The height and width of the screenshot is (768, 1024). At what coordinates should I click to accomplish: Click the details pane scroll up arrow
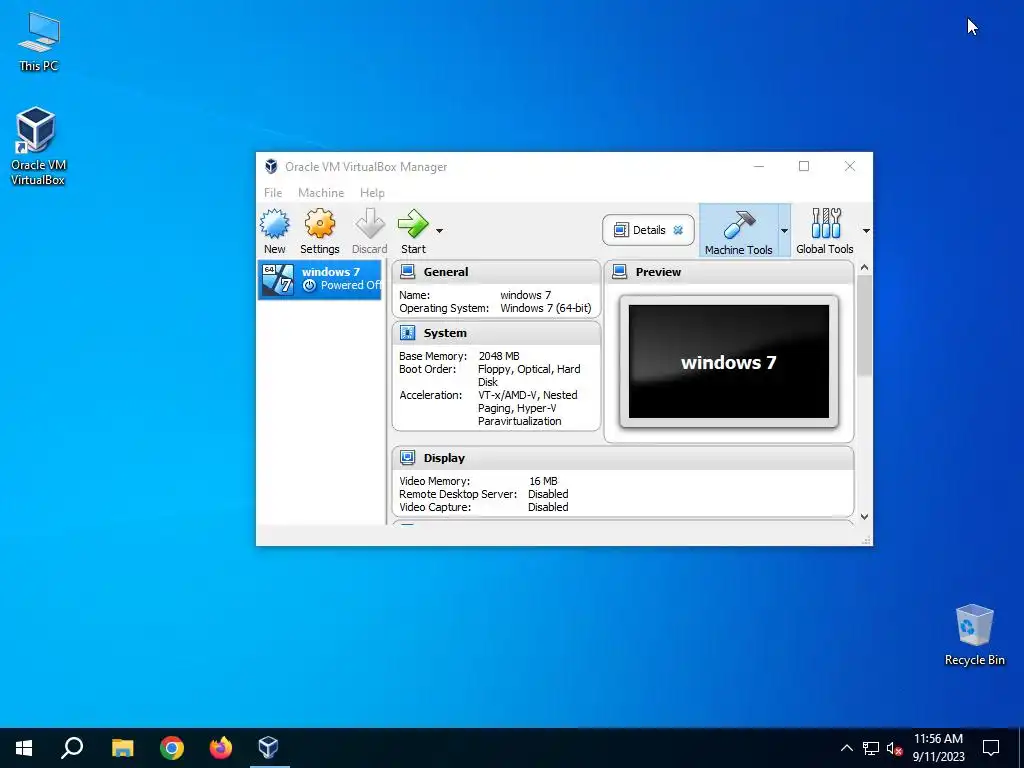865,267
